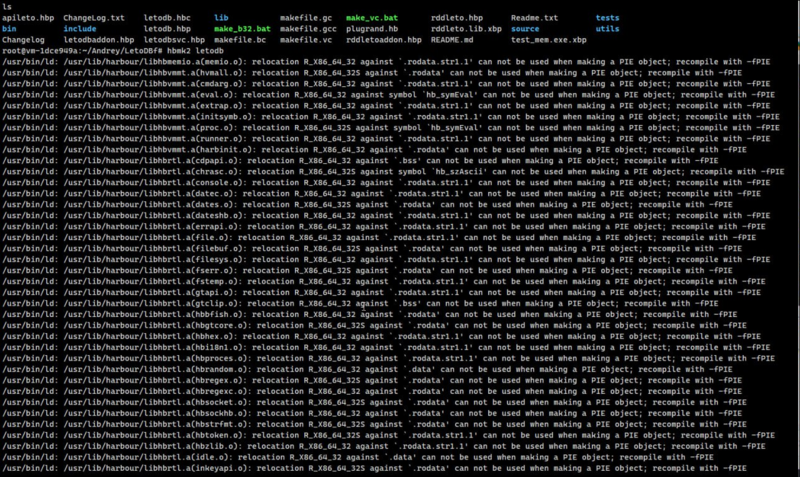Click the libhbrtl.a(console.o) error line

click(386, 183)
